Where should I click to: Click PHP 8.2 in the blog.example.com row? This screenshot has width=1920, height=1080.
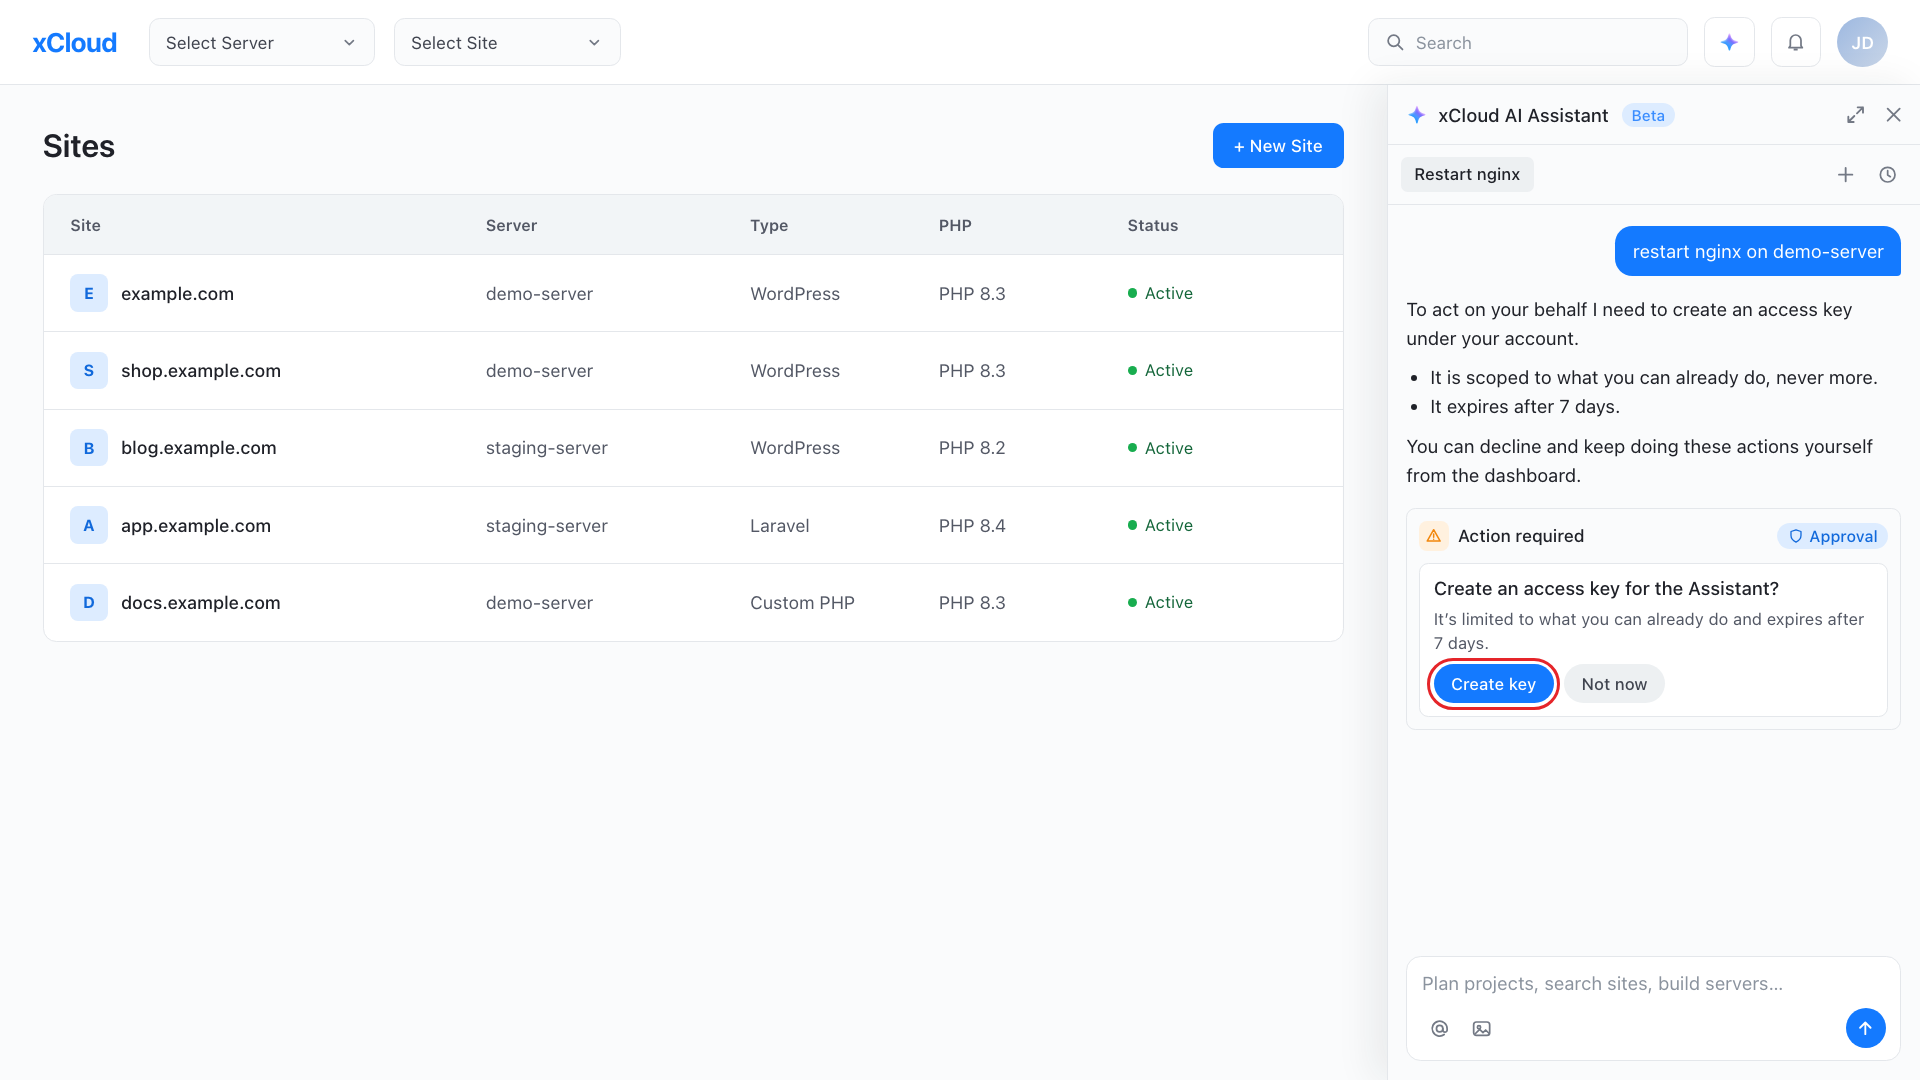pyautogui.click(x=972, y=448)
